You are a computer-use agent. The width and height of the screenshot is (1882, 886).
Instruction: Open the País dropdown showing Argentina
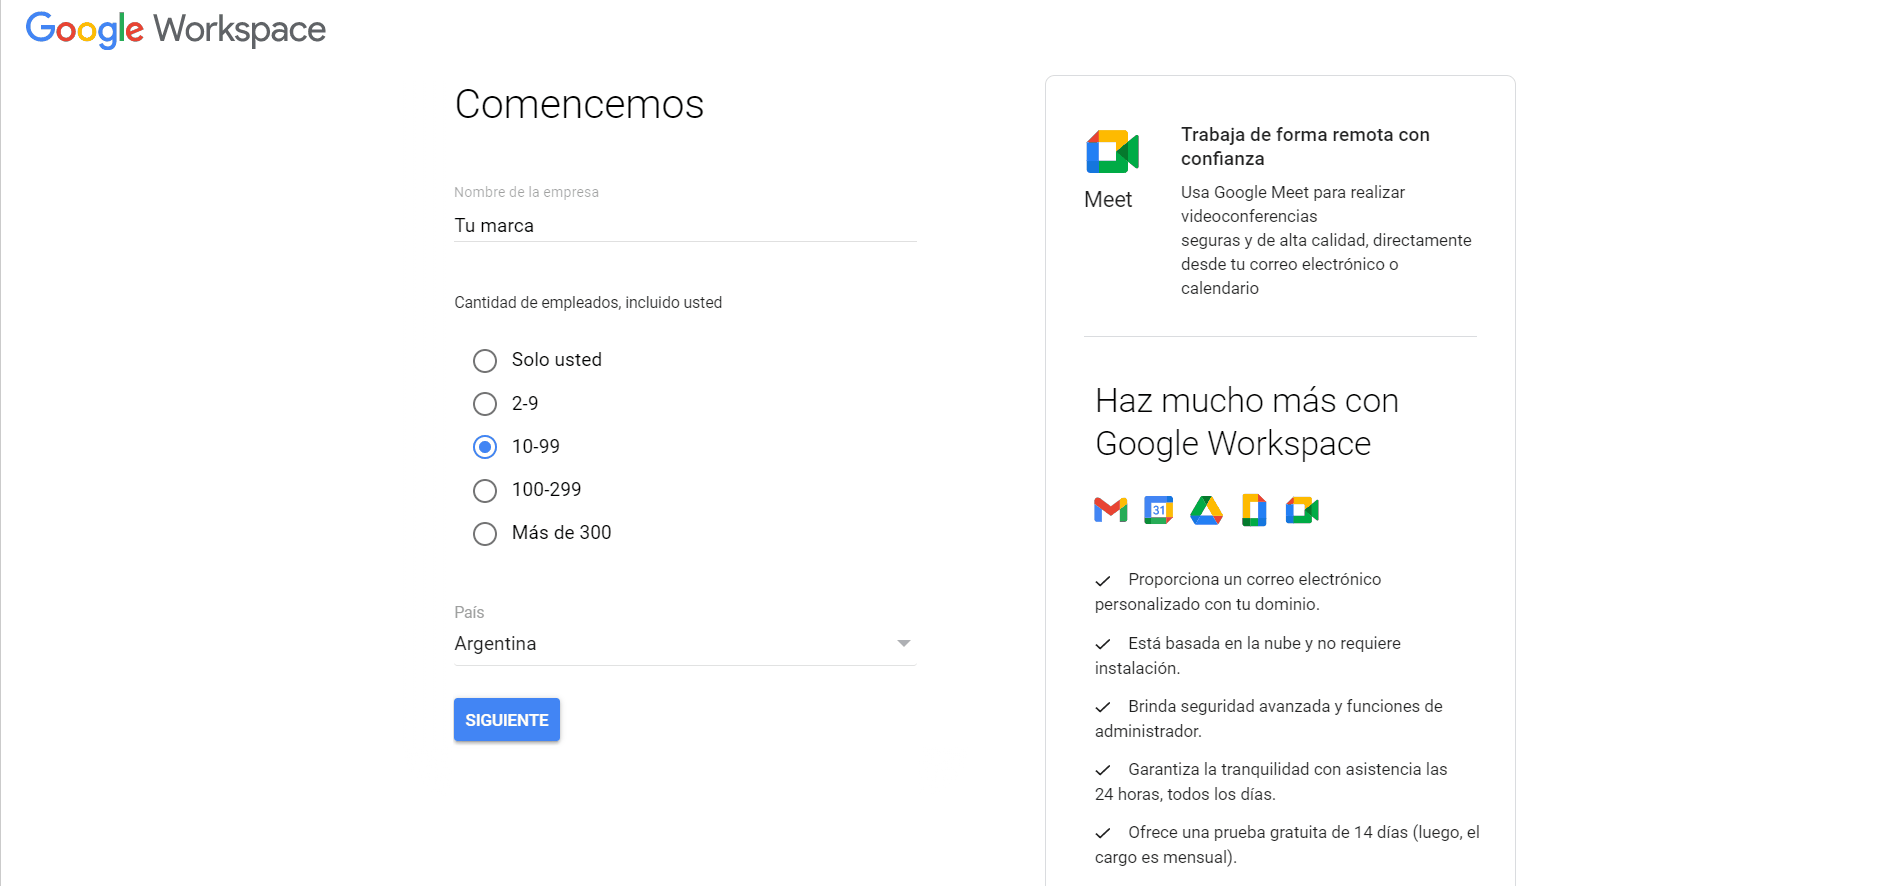(685, 644)
